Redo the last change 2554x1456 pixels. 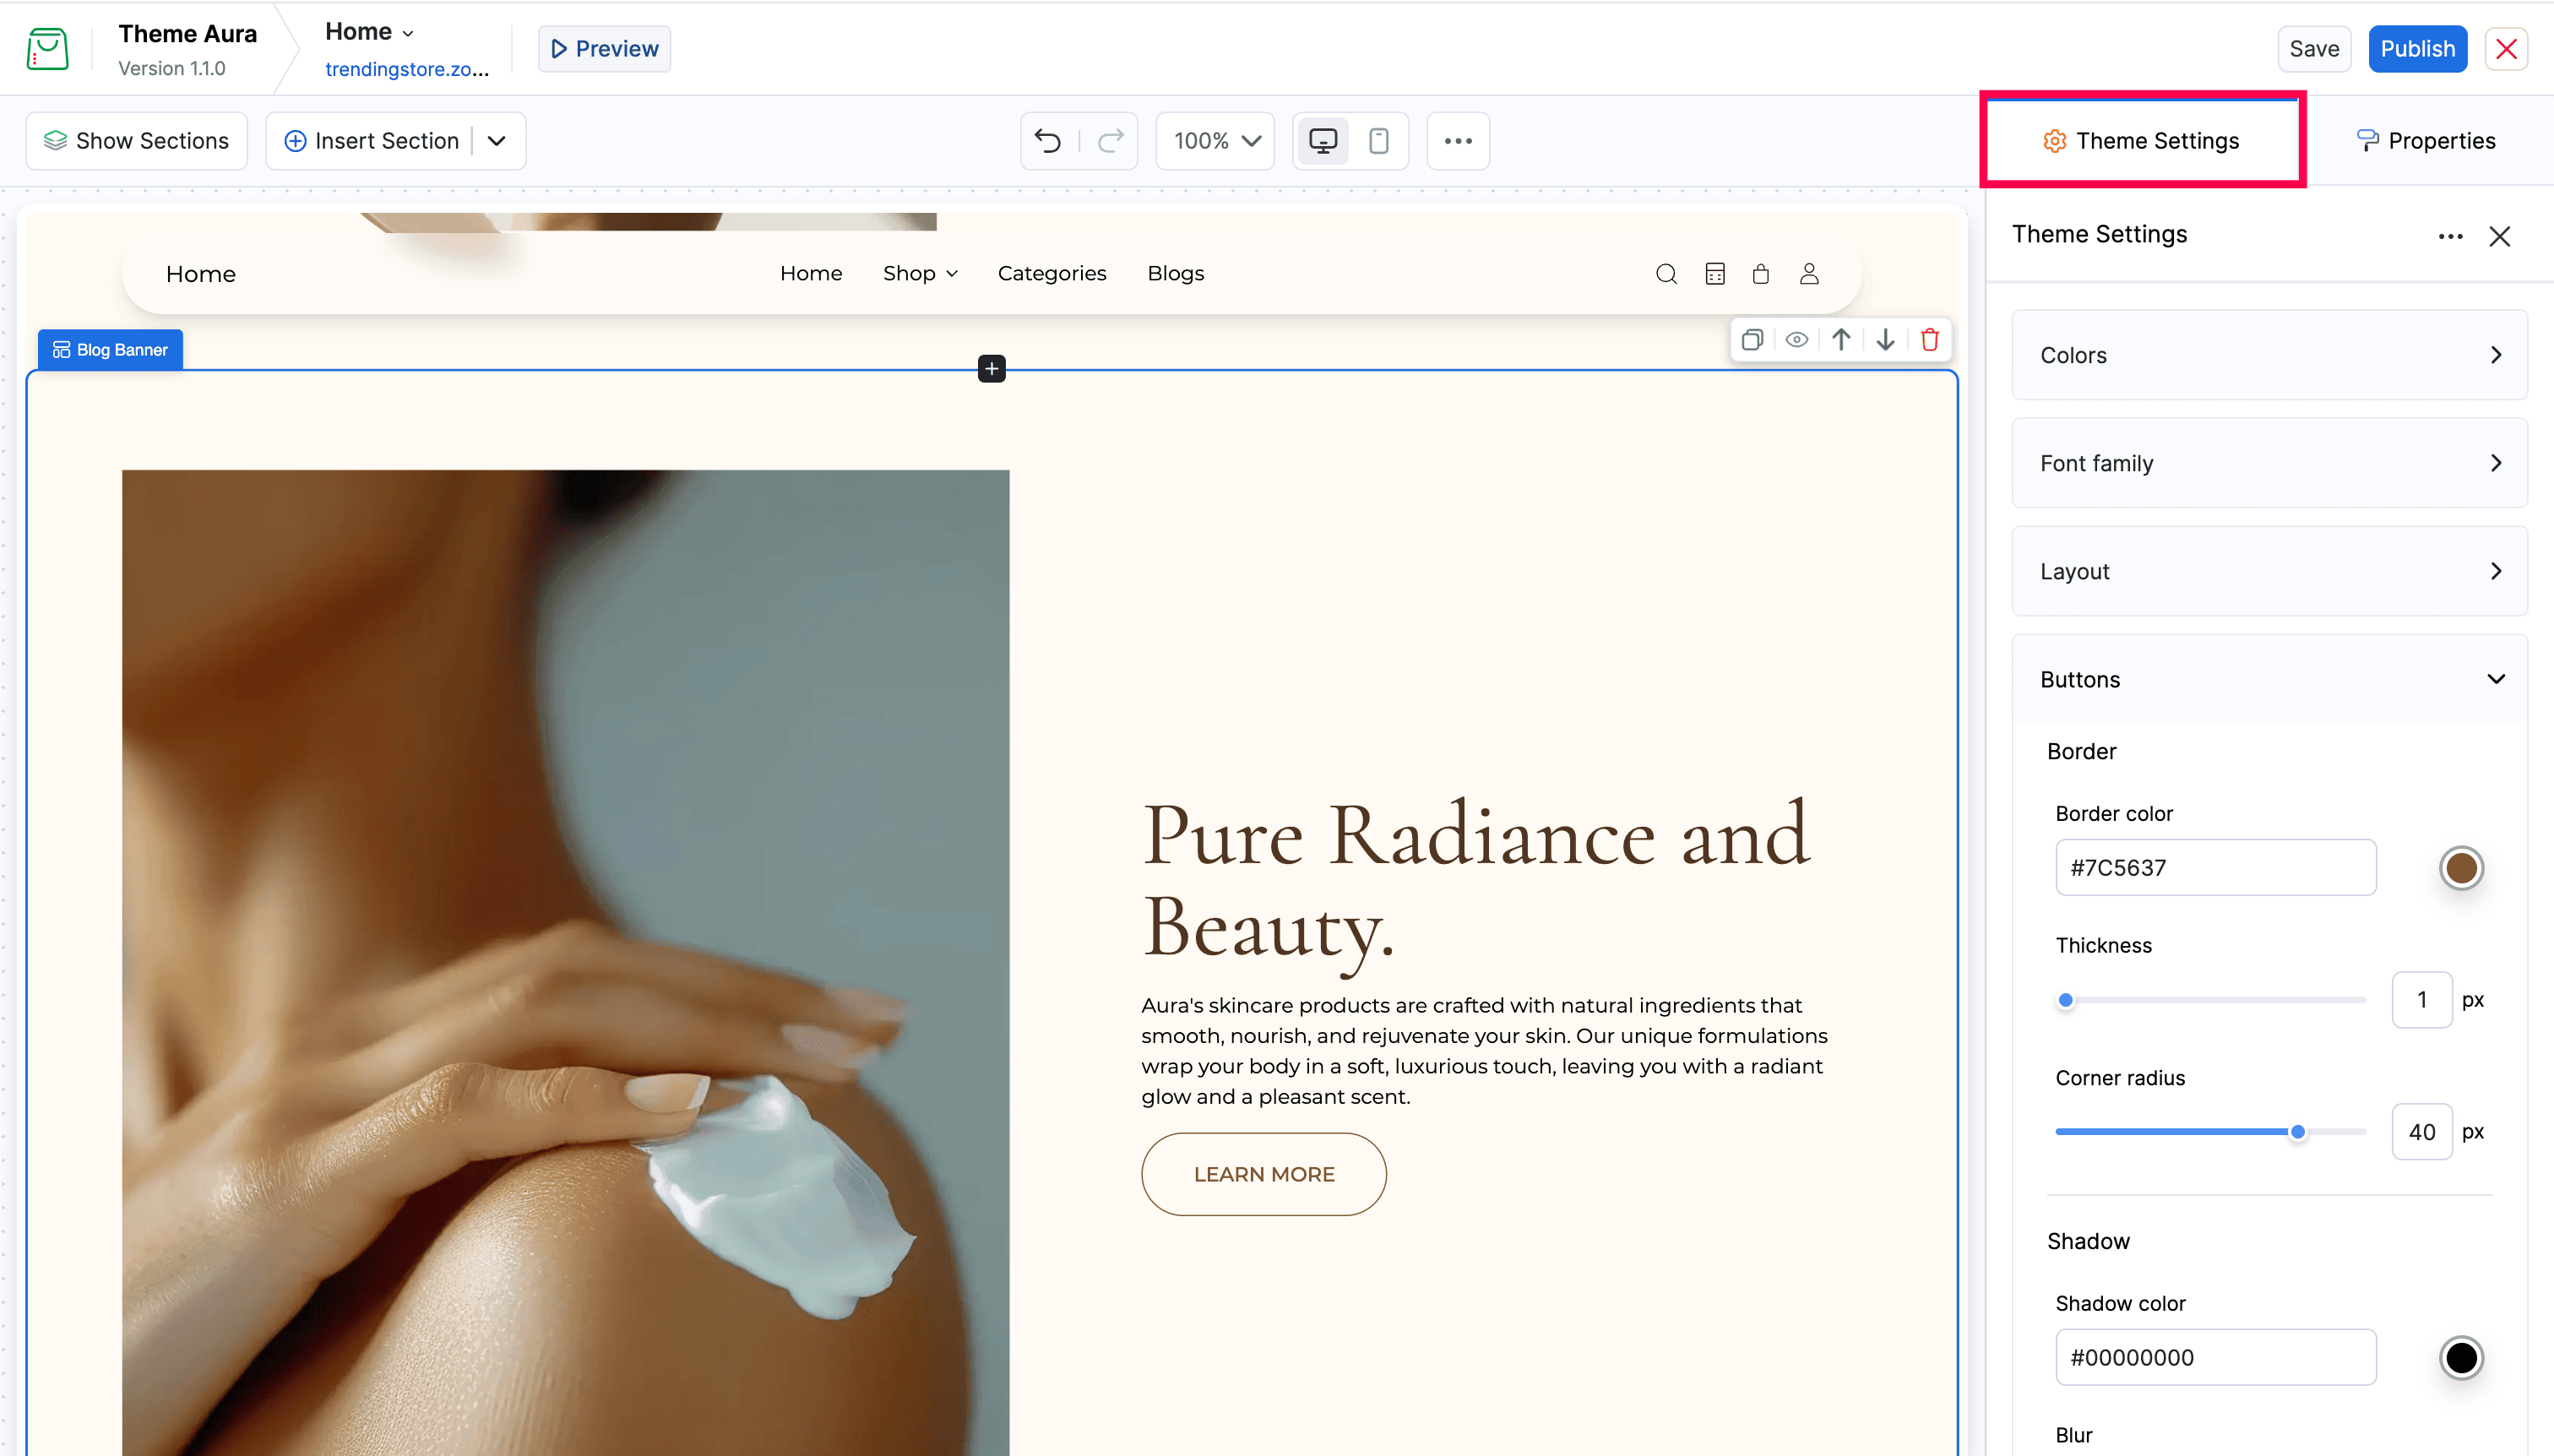tap(1110, 141)
